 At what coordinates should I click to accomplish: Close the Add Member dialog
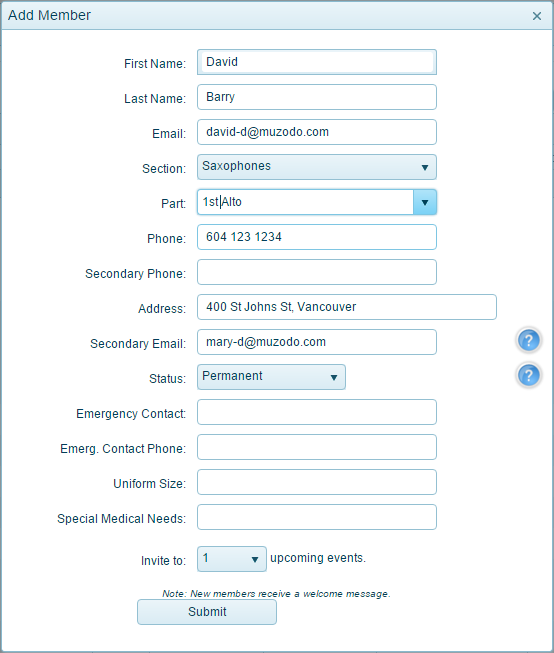(x=537, y=16)
